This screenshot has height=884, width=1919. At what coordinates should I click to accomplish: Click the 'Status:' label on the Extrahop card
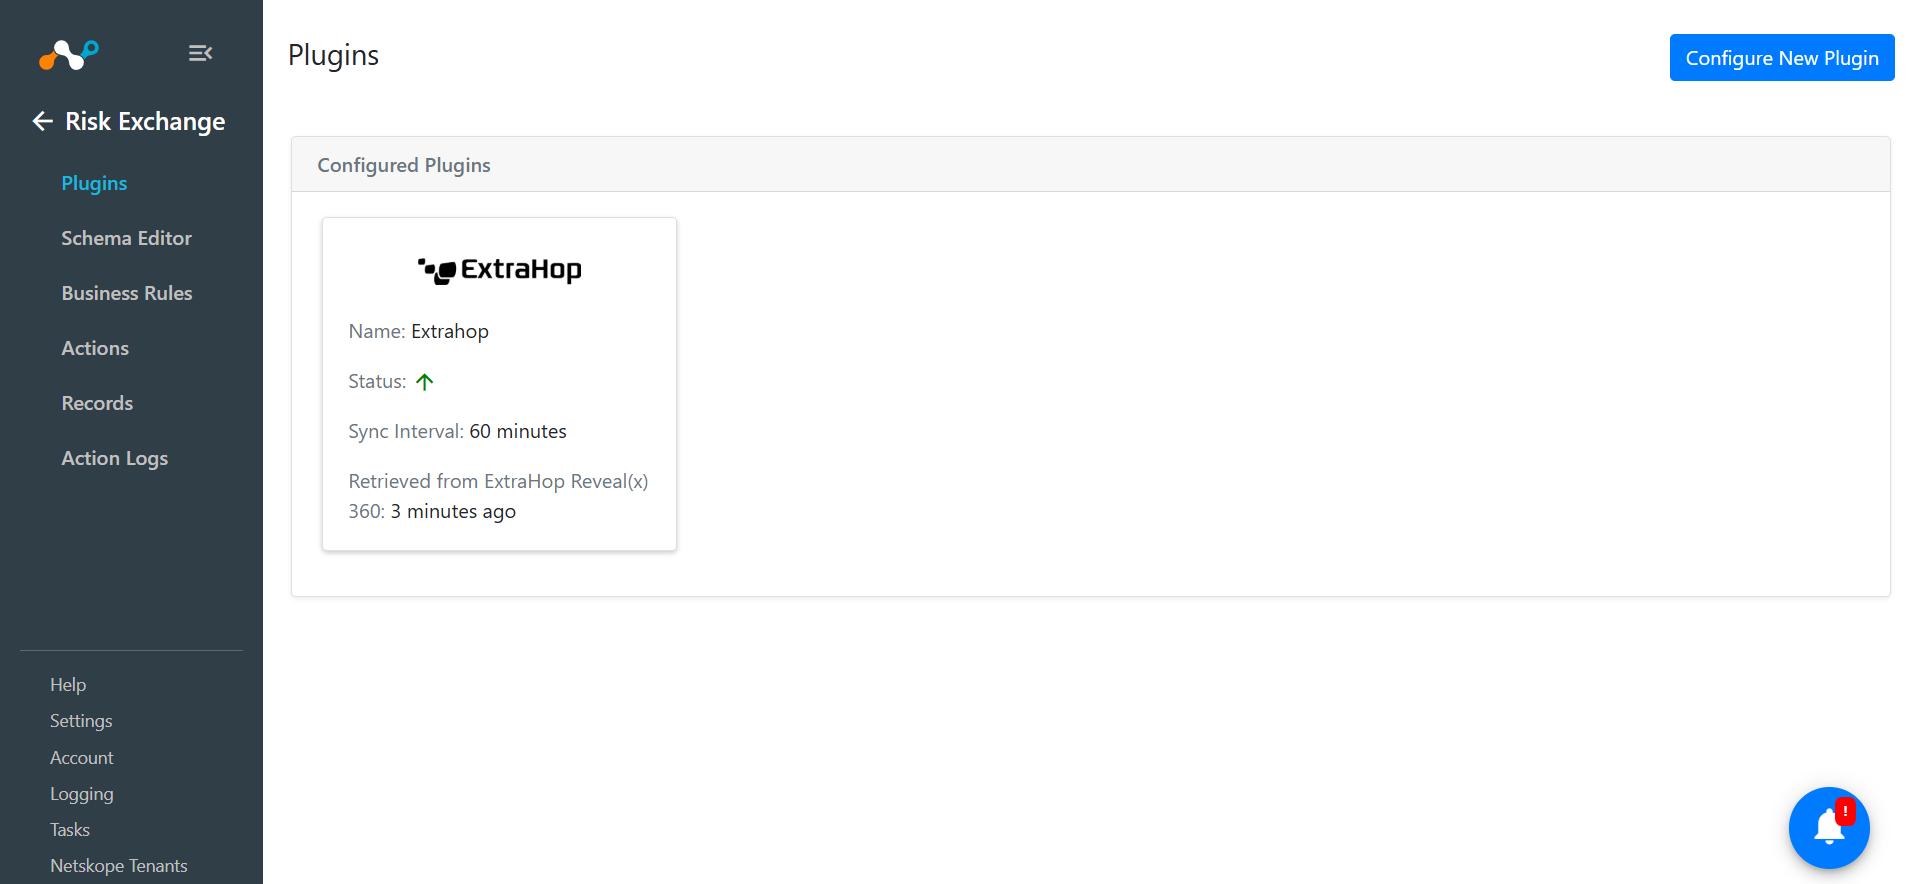pos(377,381)
